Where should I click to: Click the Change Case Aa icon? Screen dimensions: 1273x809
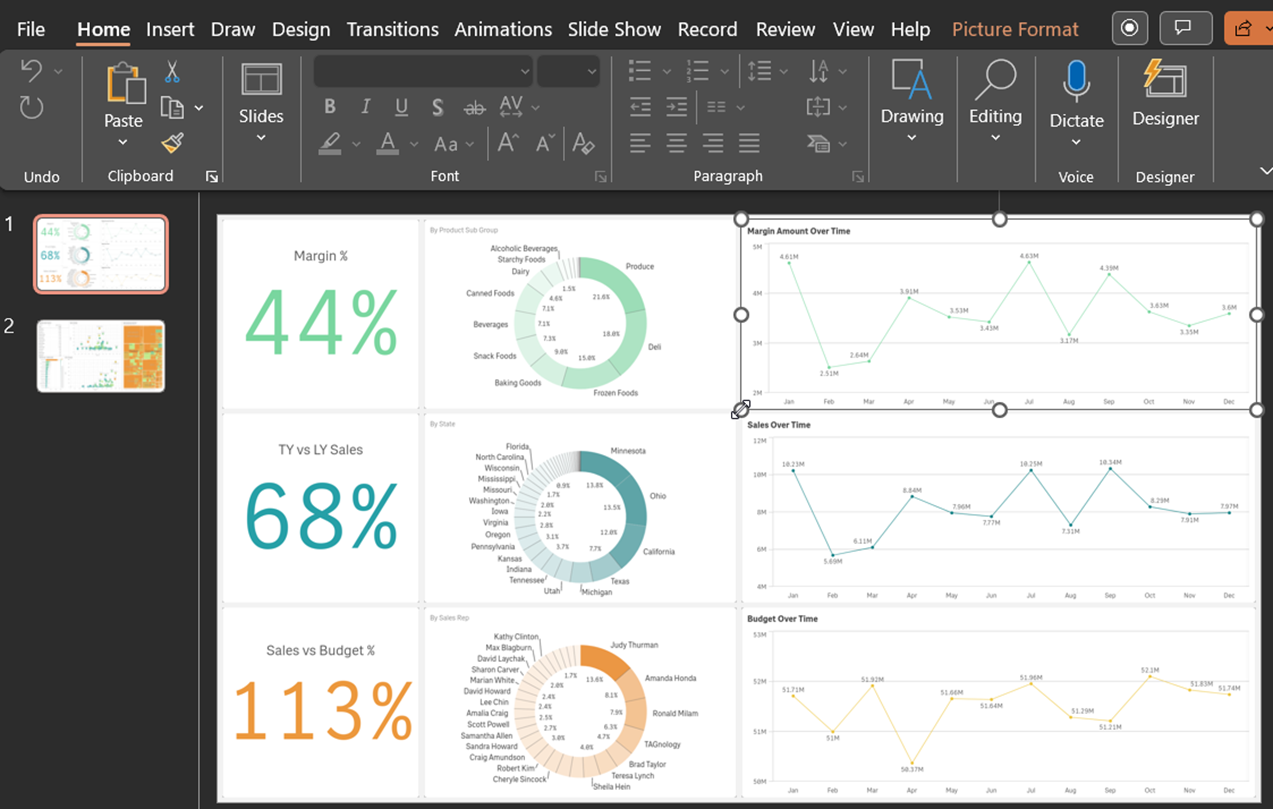point(446,144)
